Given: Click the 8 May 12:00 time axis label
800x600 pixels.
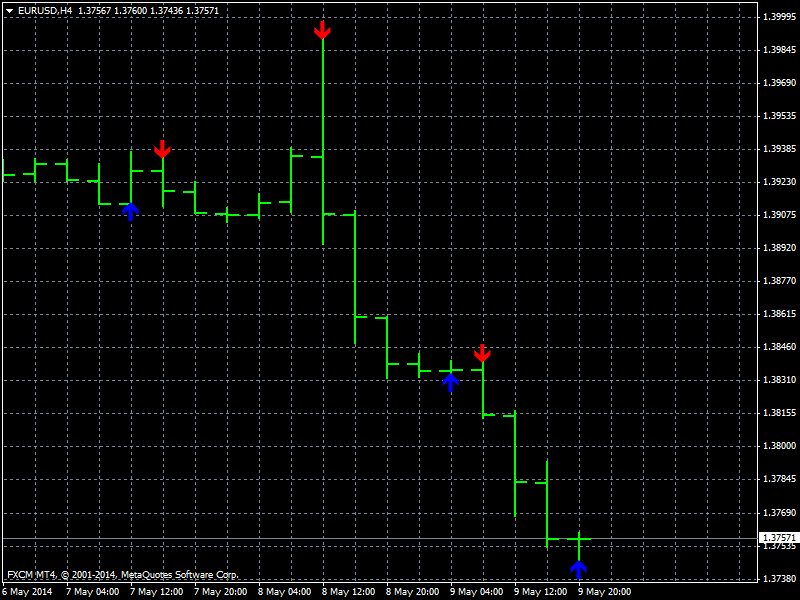Looking at the screenshot, I should pos(348,592).
